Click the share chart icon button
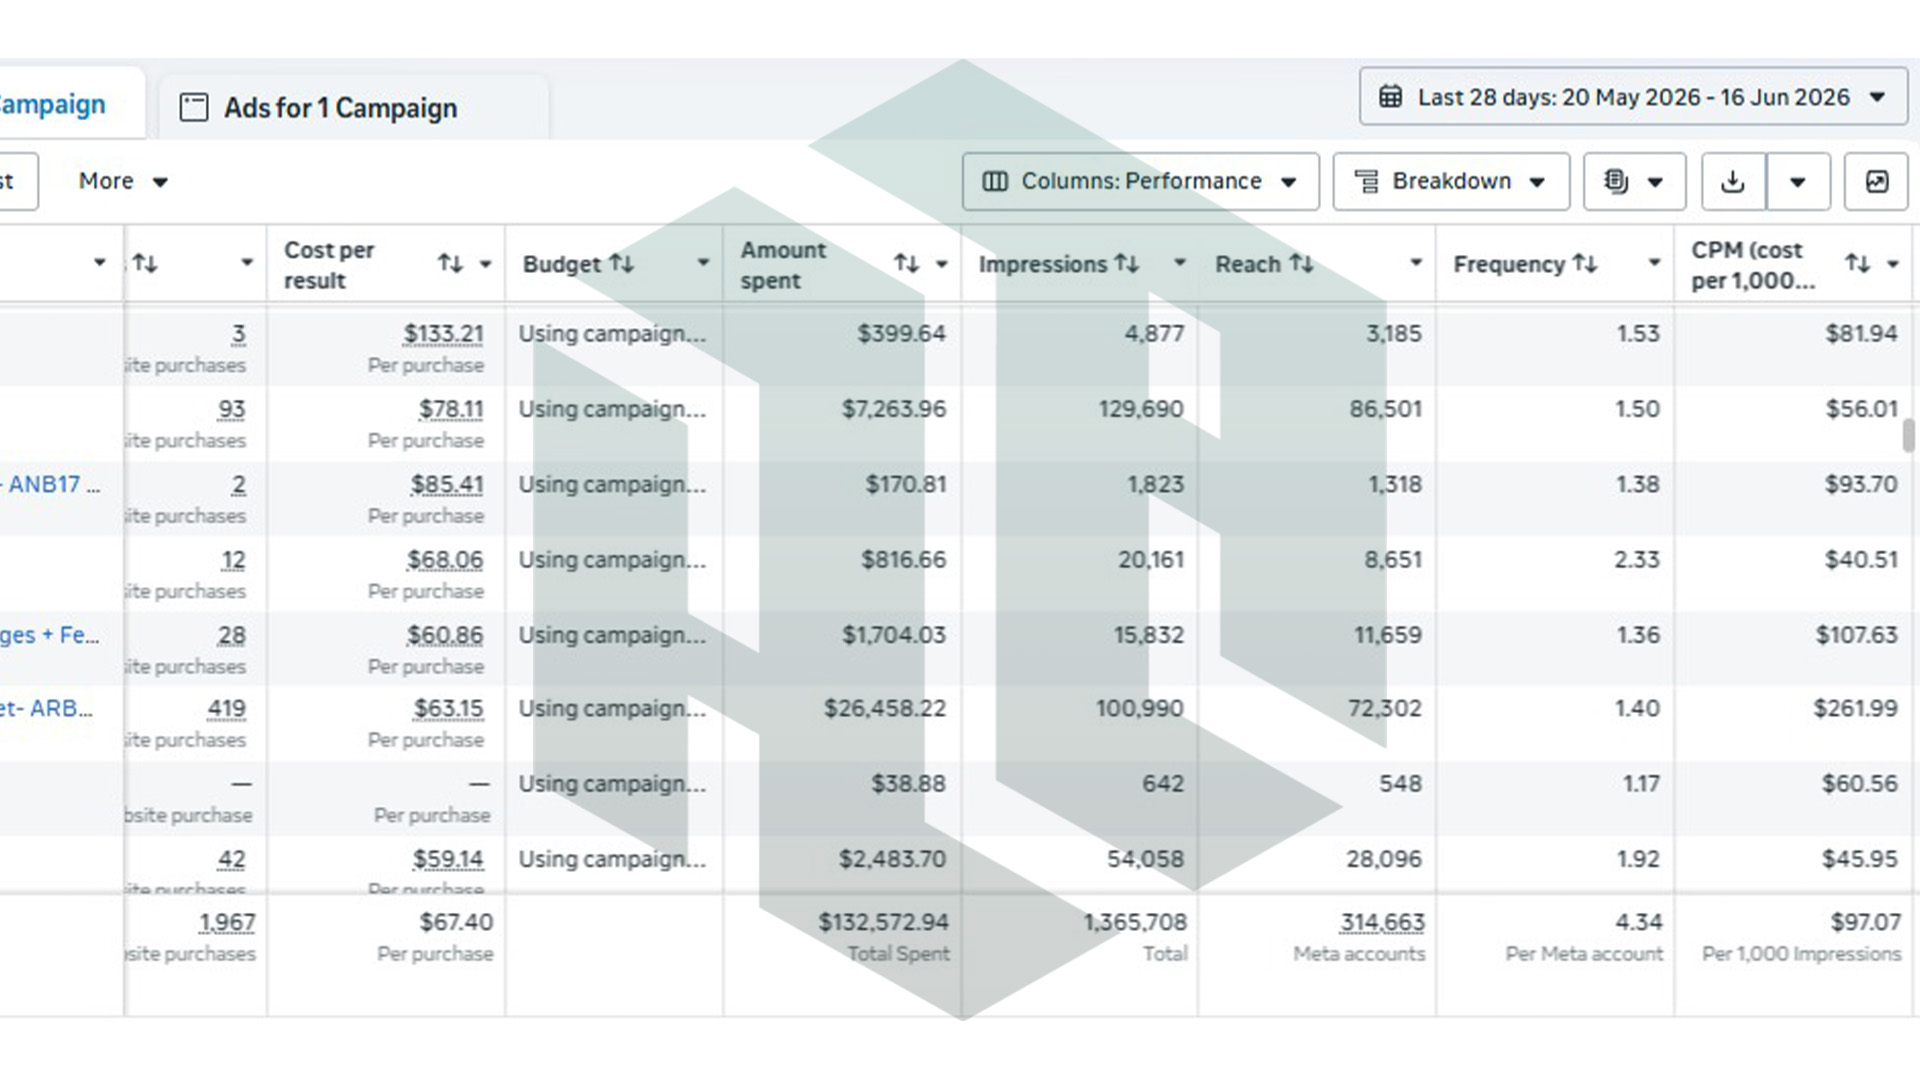 coord(1876,181)
